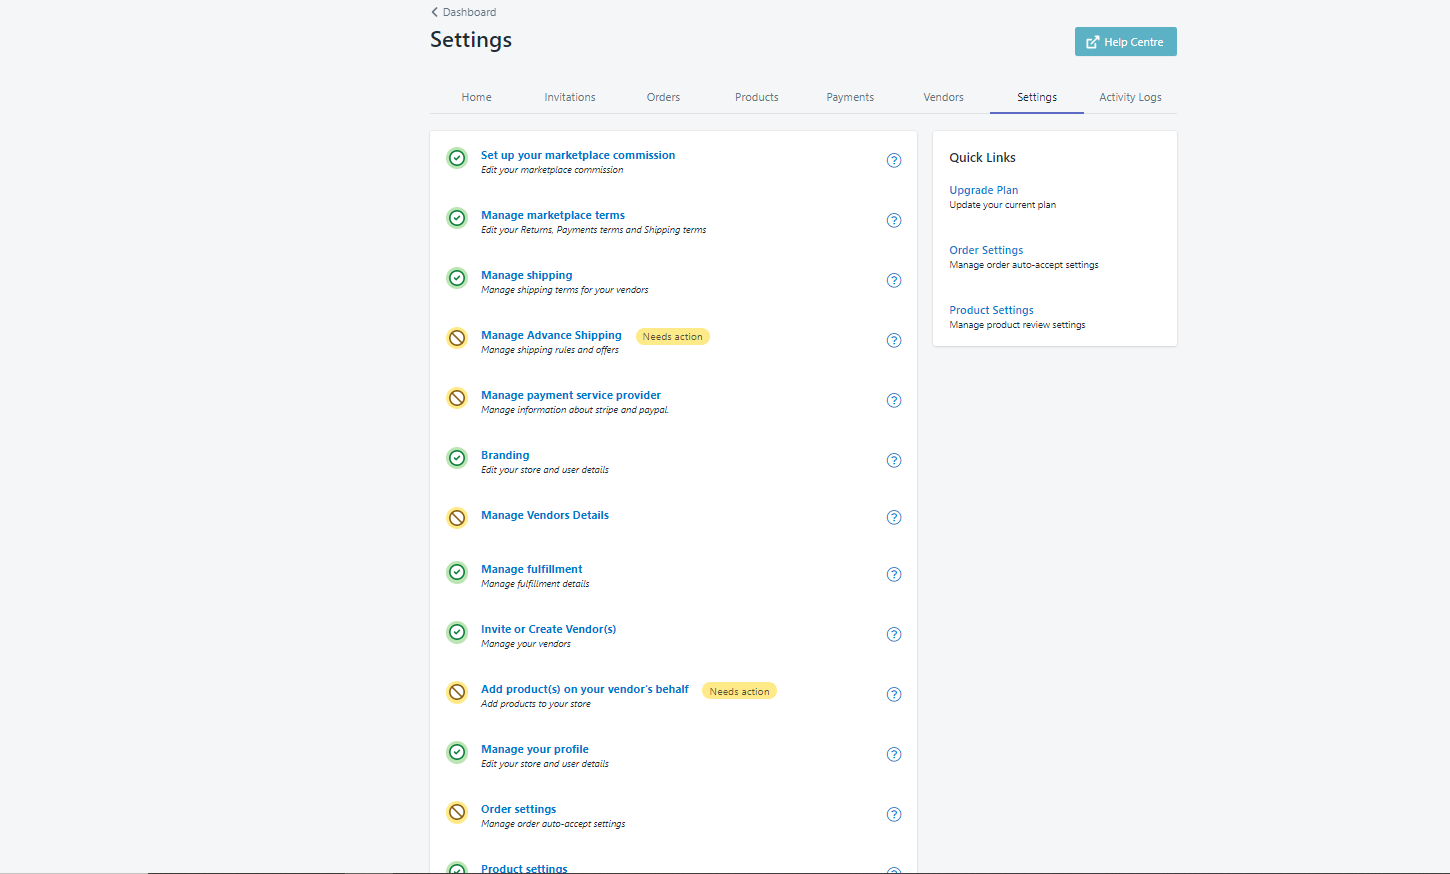Click help icon on Order settings row

[x=894, y=814]
